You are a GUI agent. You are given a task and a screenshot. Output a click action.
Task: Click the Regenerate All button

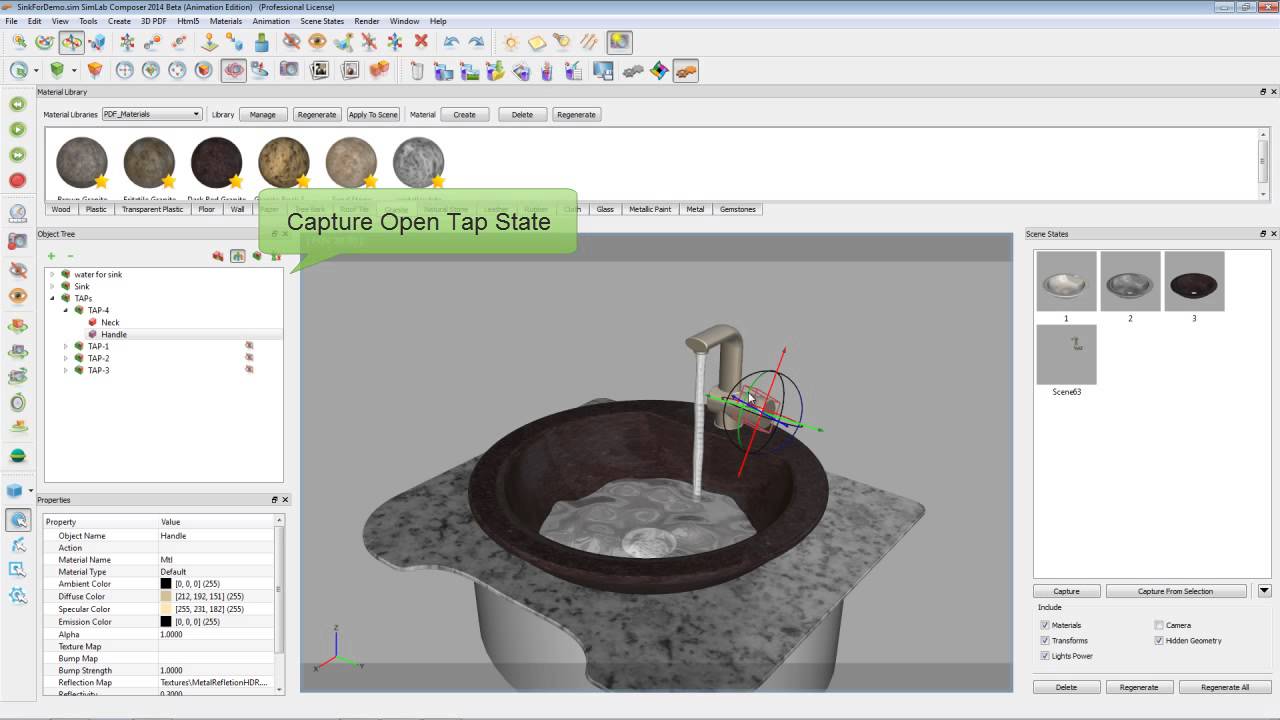click(1225, 687)
